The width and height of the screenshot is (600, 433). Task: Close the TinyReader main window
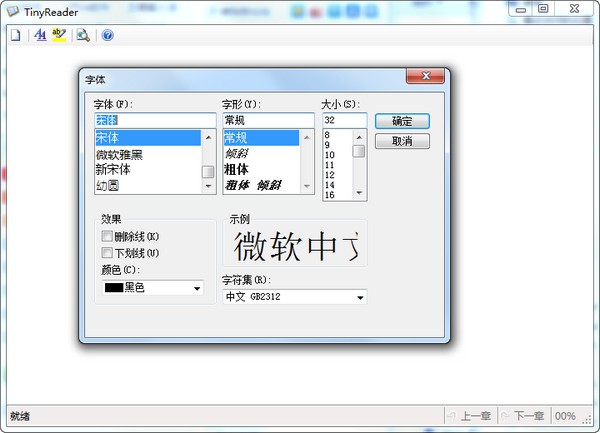pyautogui.click(x=574, y=8)
